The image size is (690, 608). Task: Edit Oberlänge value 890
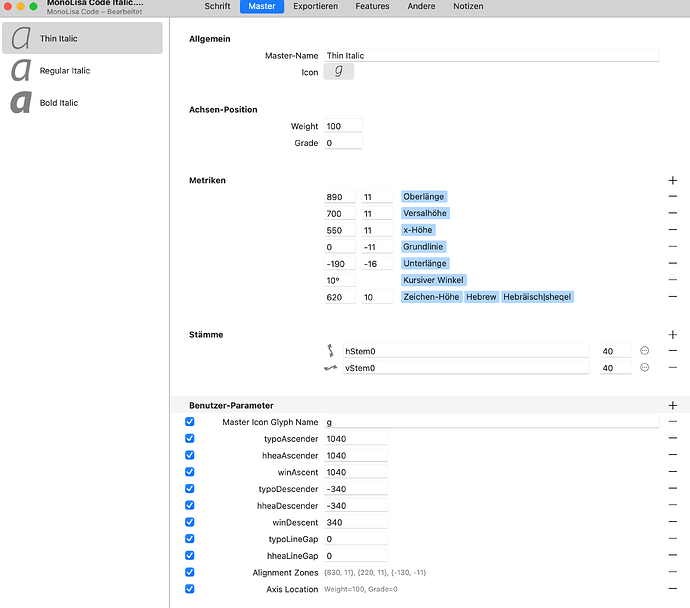(340, 197)
